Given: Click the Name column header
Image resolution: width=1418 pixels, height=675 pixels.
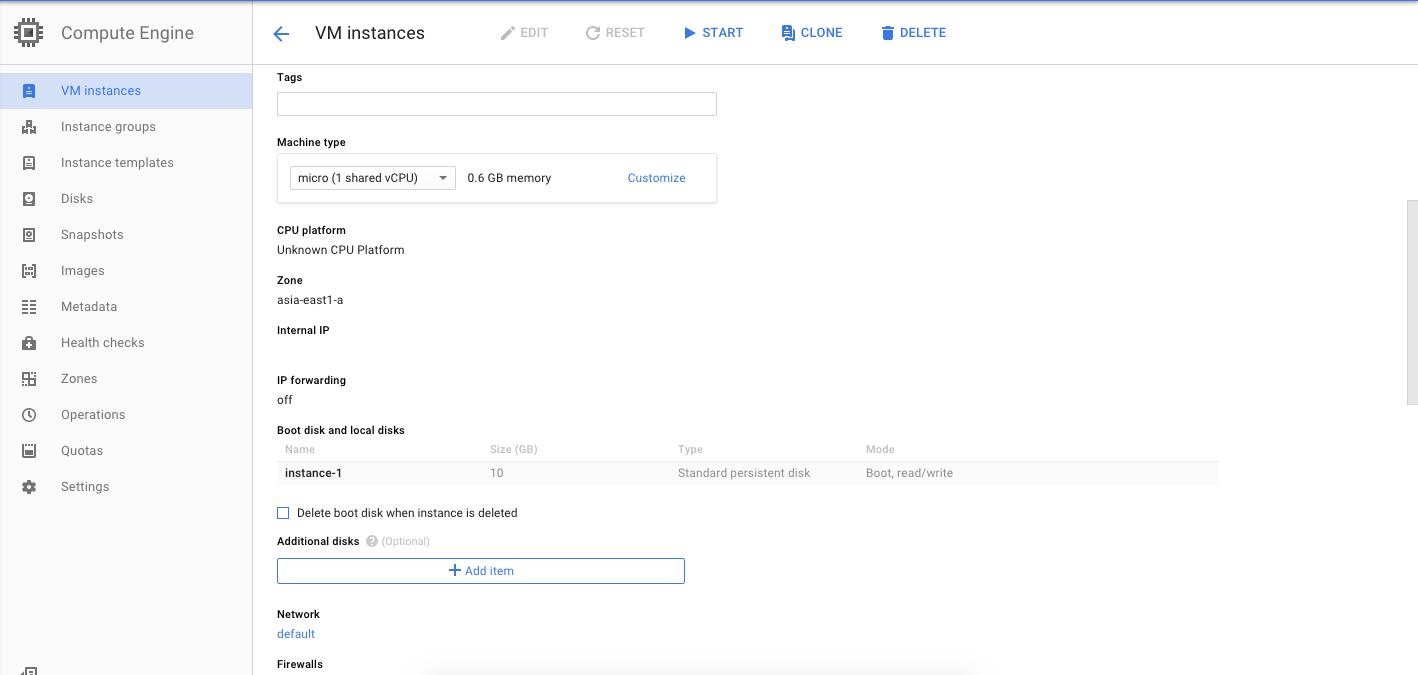Looking at the screenshot, I should [300, 450].
